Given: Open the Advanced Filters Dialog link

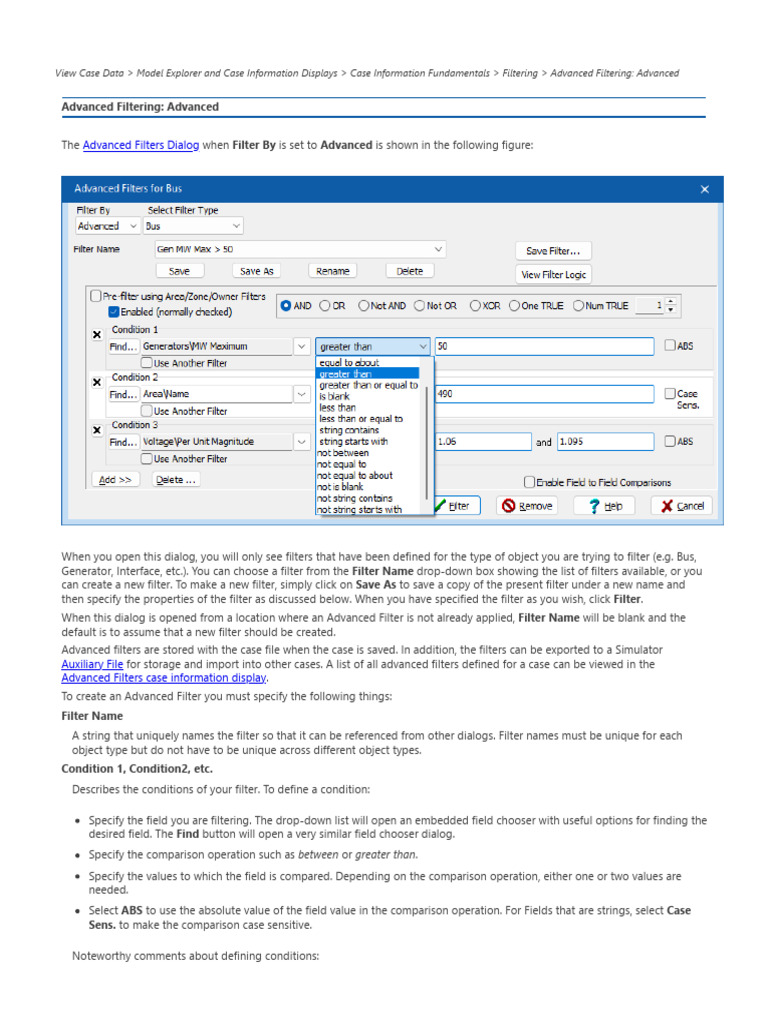Looking at the screenshot, I should pos(141,145).
